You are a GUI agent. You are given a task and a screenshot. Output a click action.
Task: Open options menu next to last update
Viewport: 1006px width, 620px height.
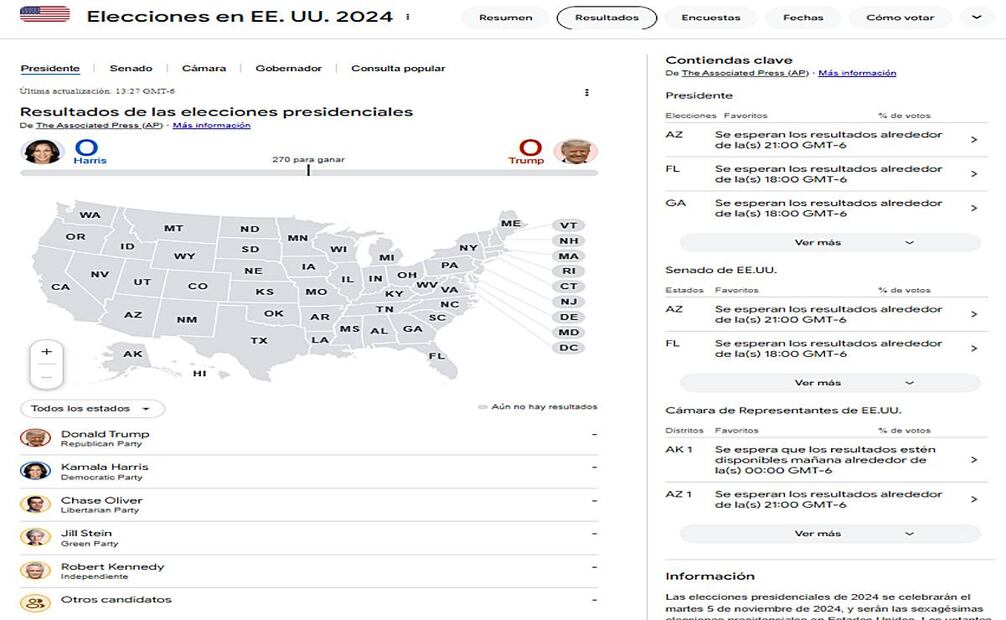587,93
